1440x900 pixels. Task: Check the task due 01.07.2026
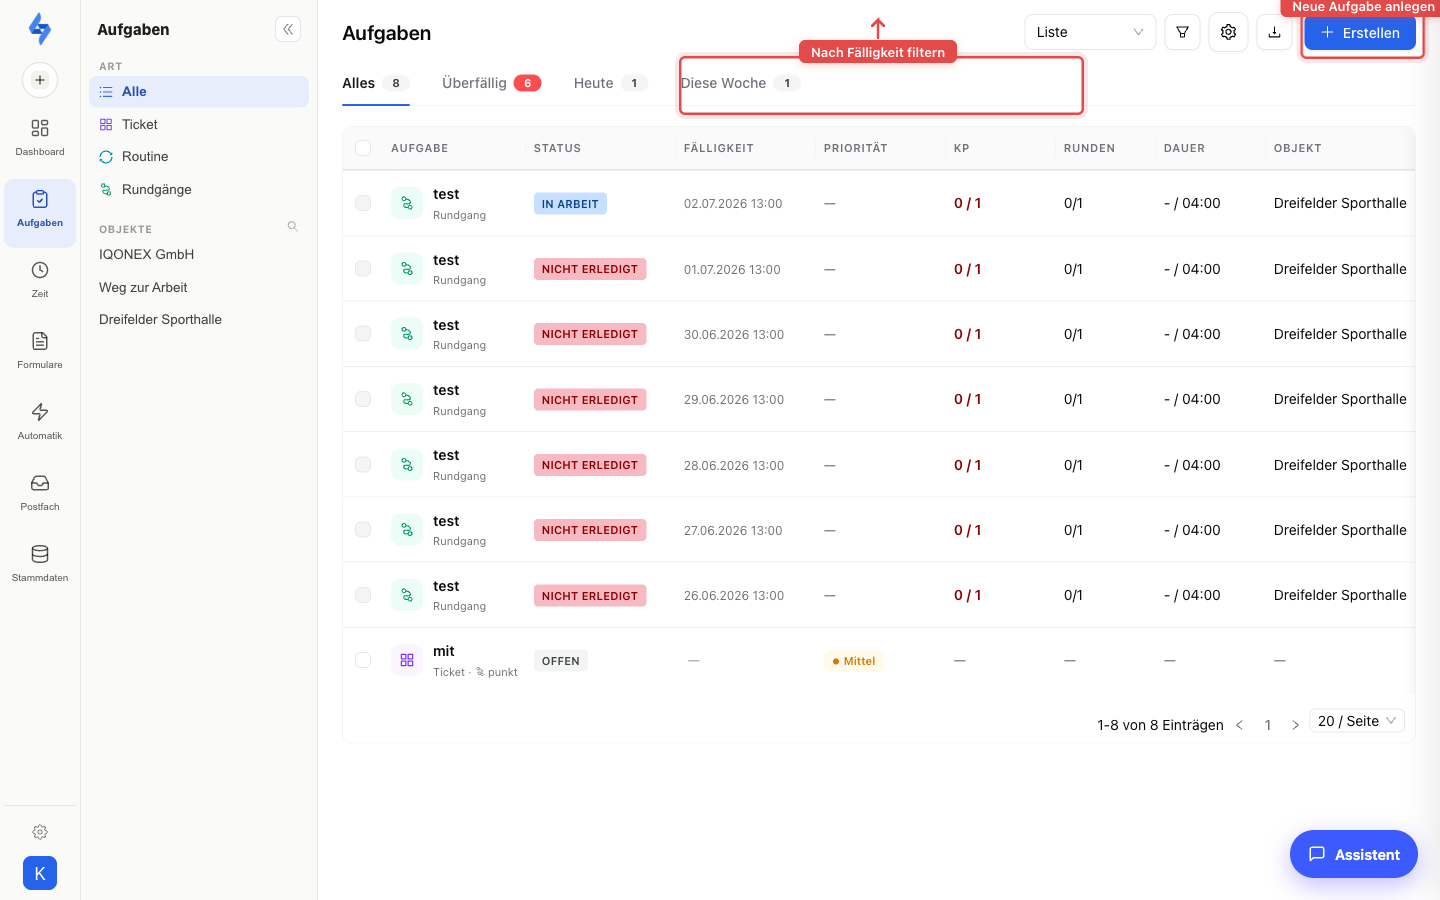363,268
